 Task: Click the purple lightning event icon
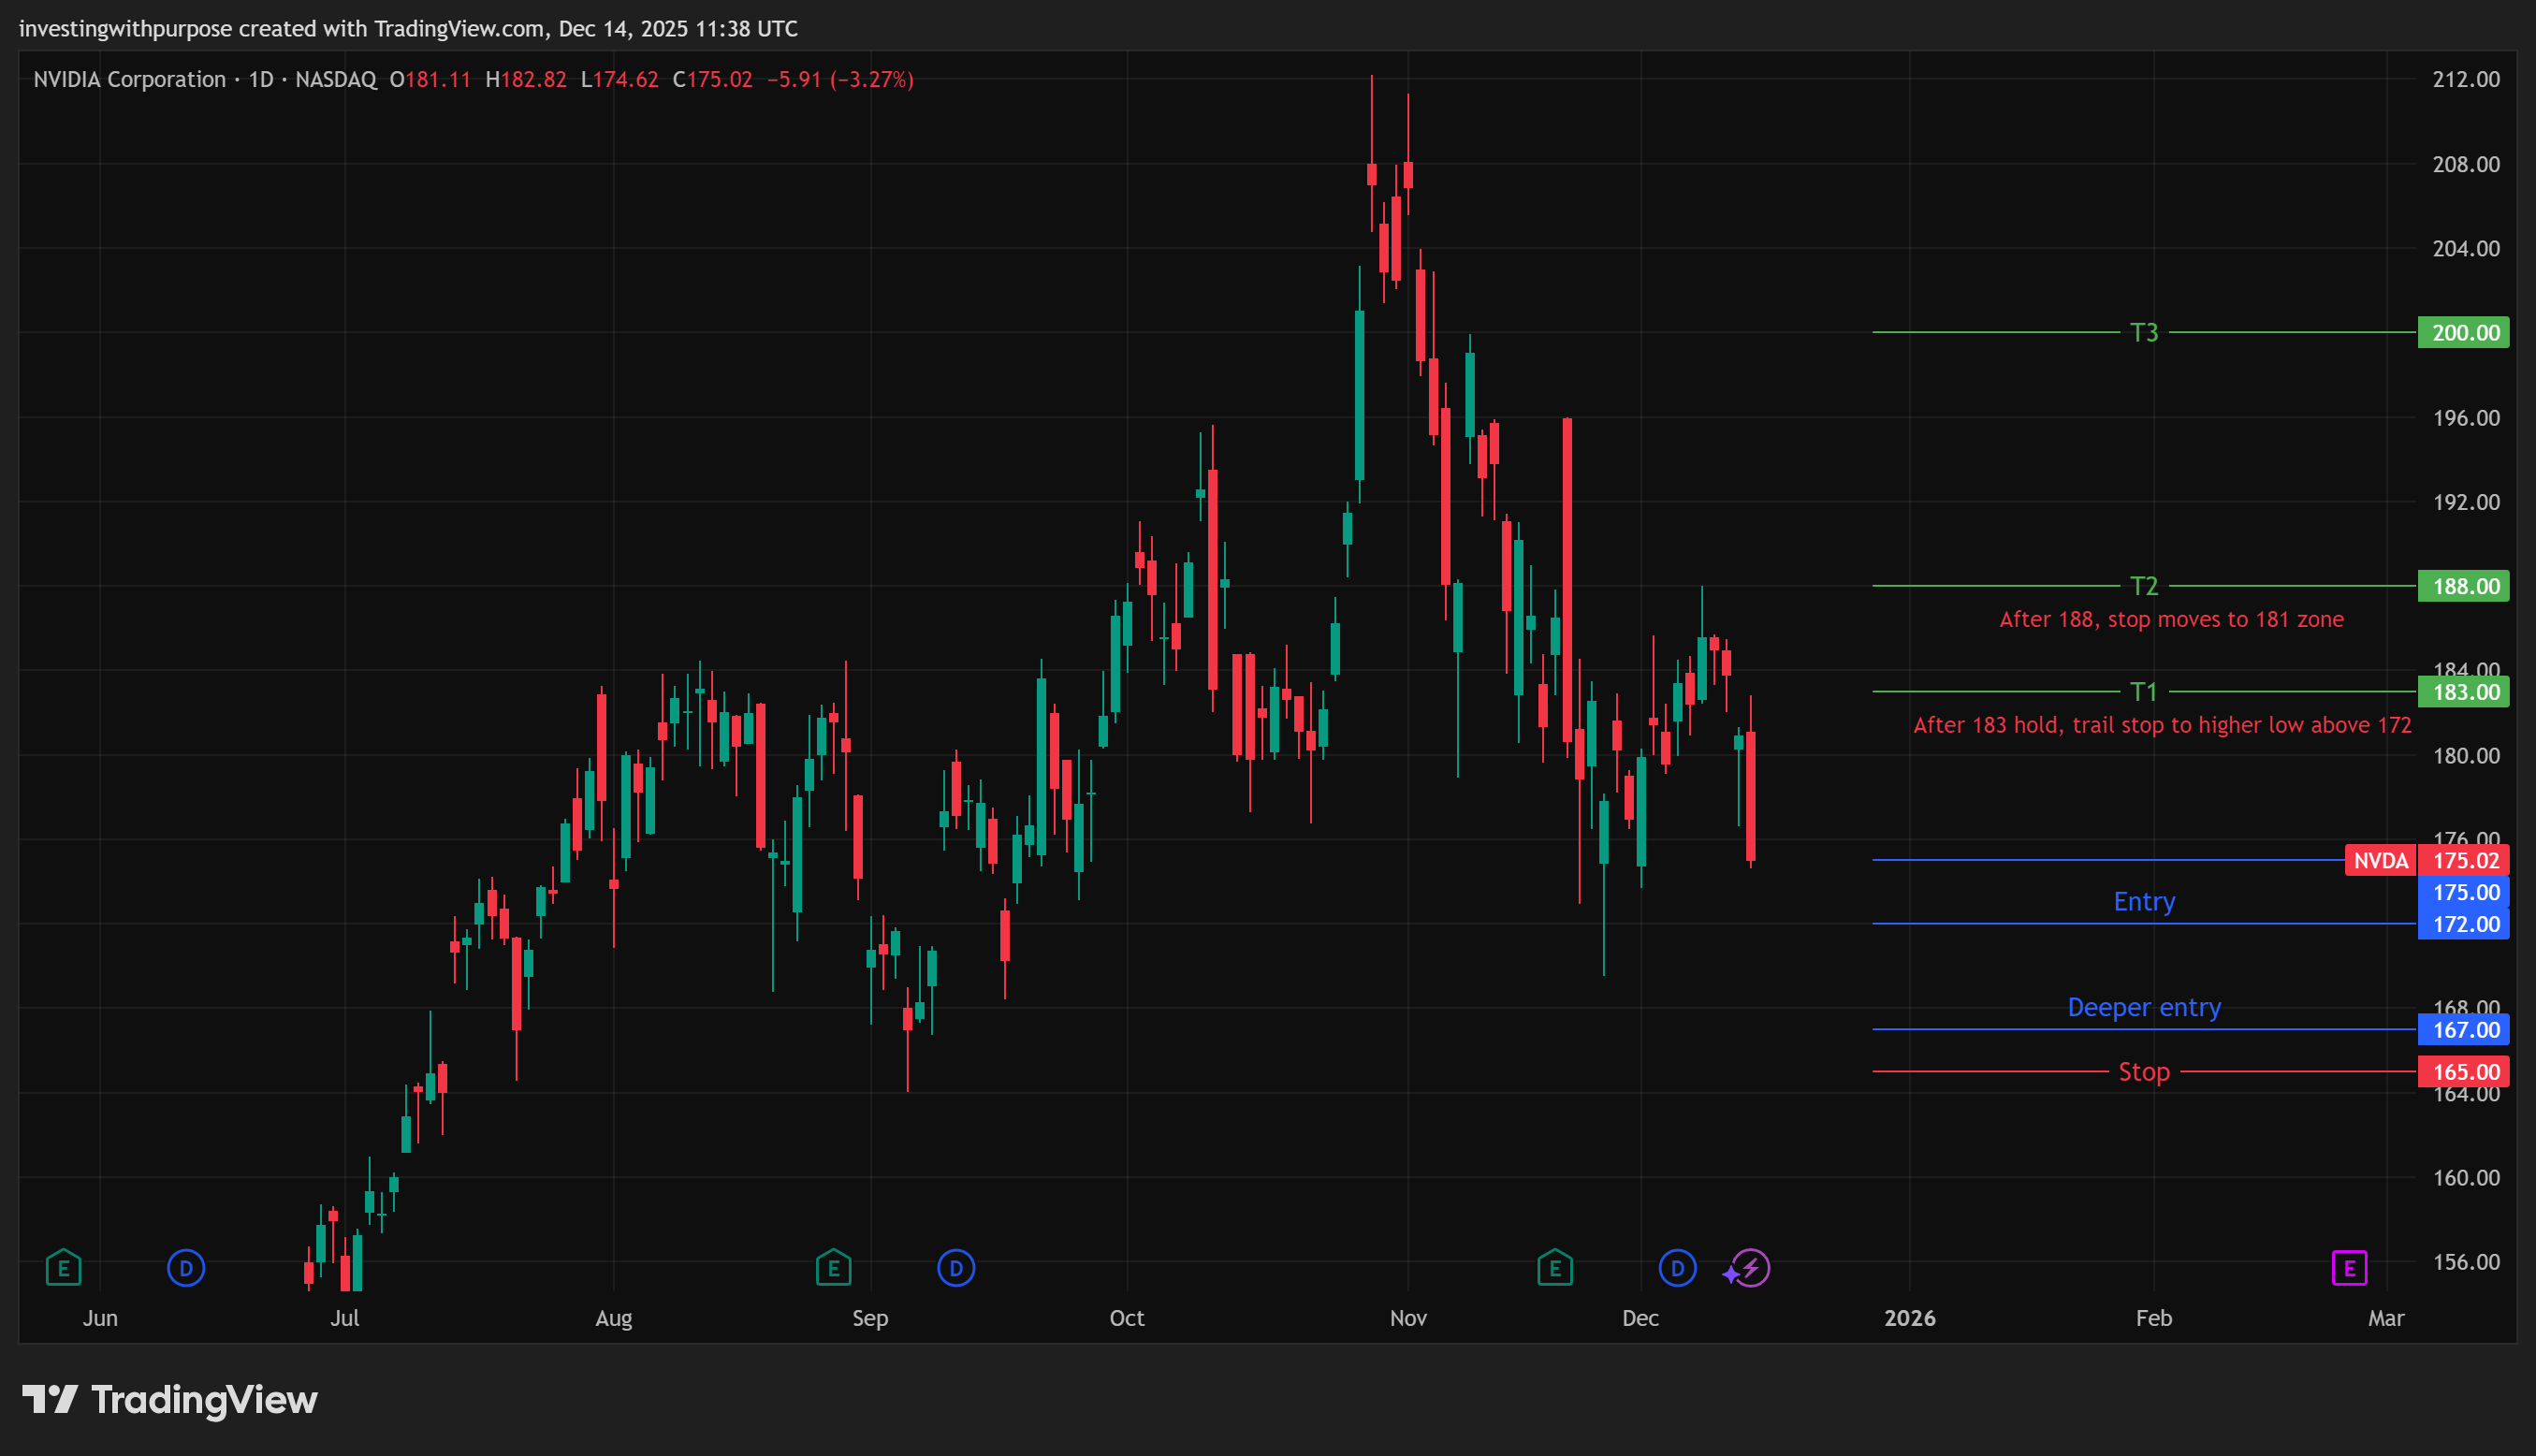tap(1750, 1268)
